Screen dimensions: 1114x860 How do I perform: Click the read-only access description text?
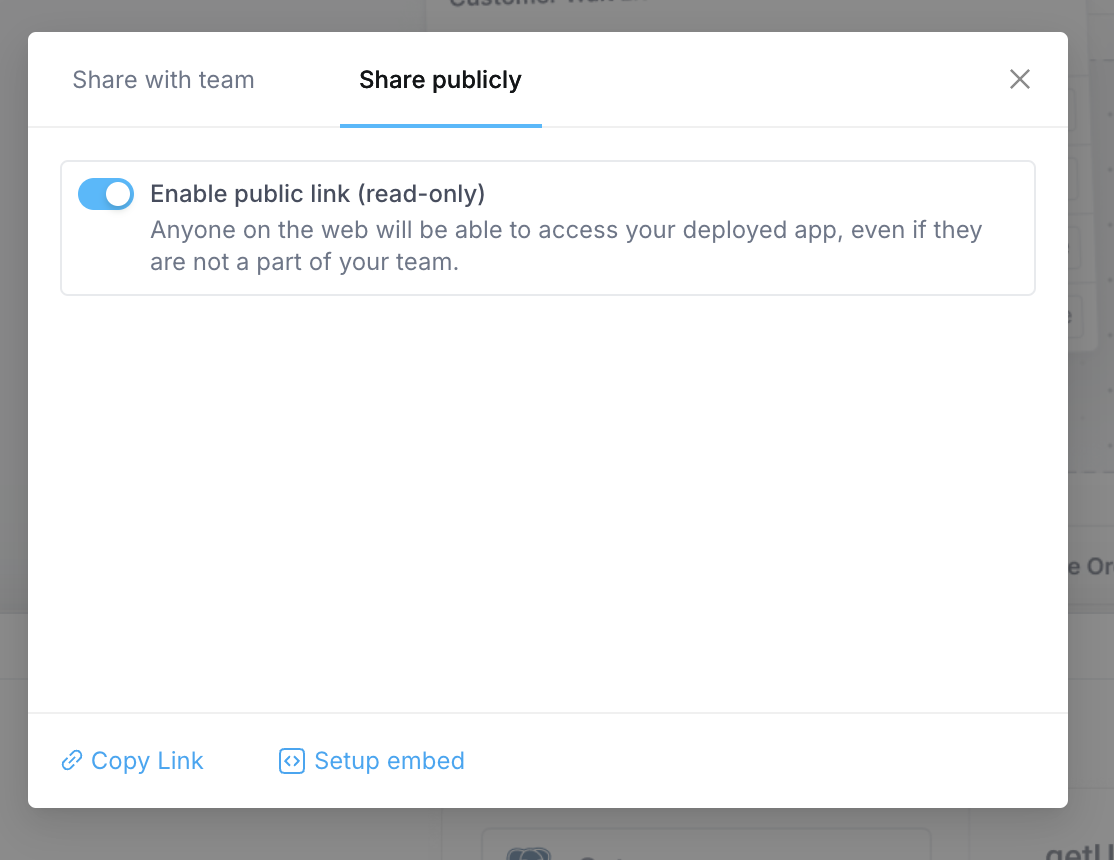point(566,245)
